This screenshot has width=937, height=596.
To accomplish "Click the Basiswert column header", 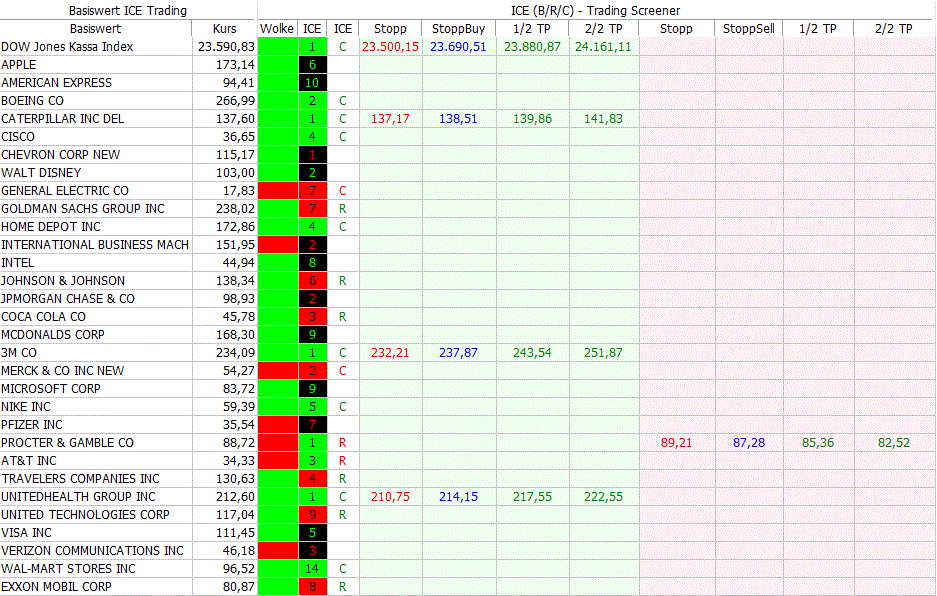I will (96, 29).
